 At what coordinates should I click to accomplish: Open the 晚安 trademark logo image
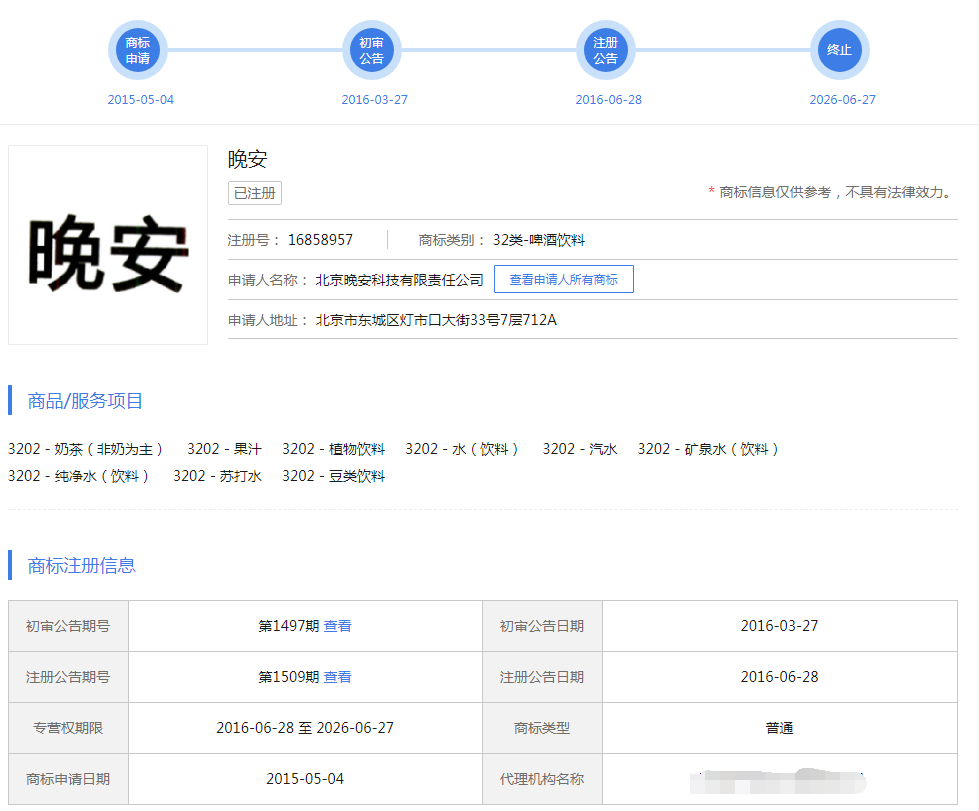pyautogui.click(x=108, y=245)
